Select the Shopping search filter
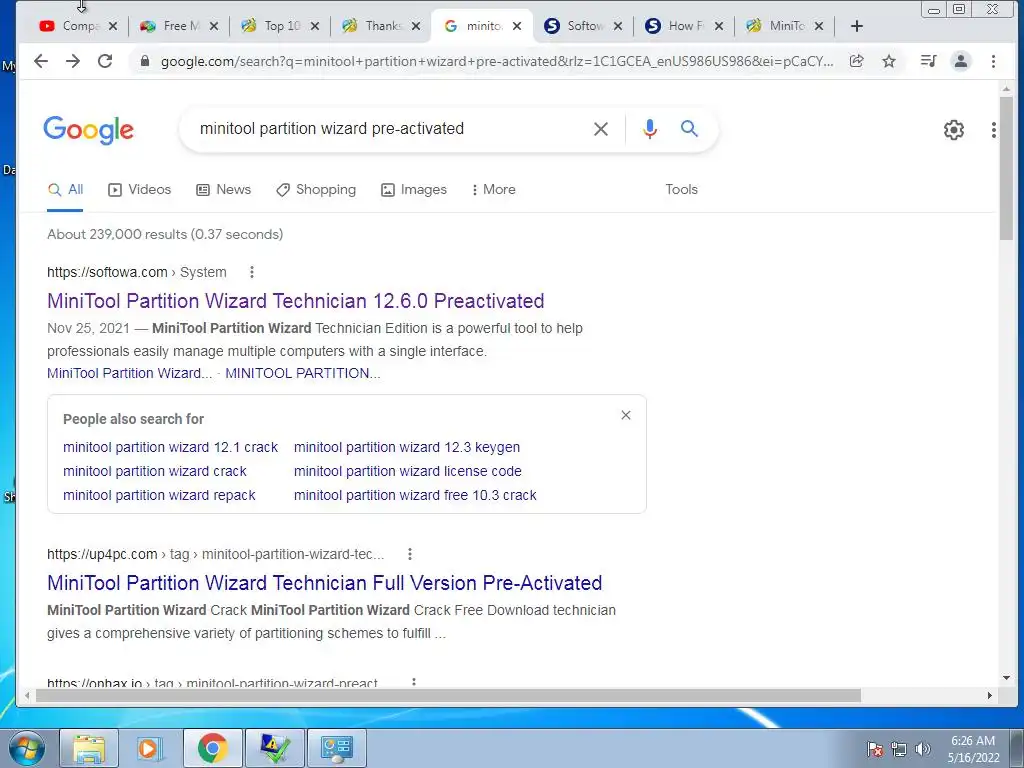1024x768 pixels. [x=316, y=189]
